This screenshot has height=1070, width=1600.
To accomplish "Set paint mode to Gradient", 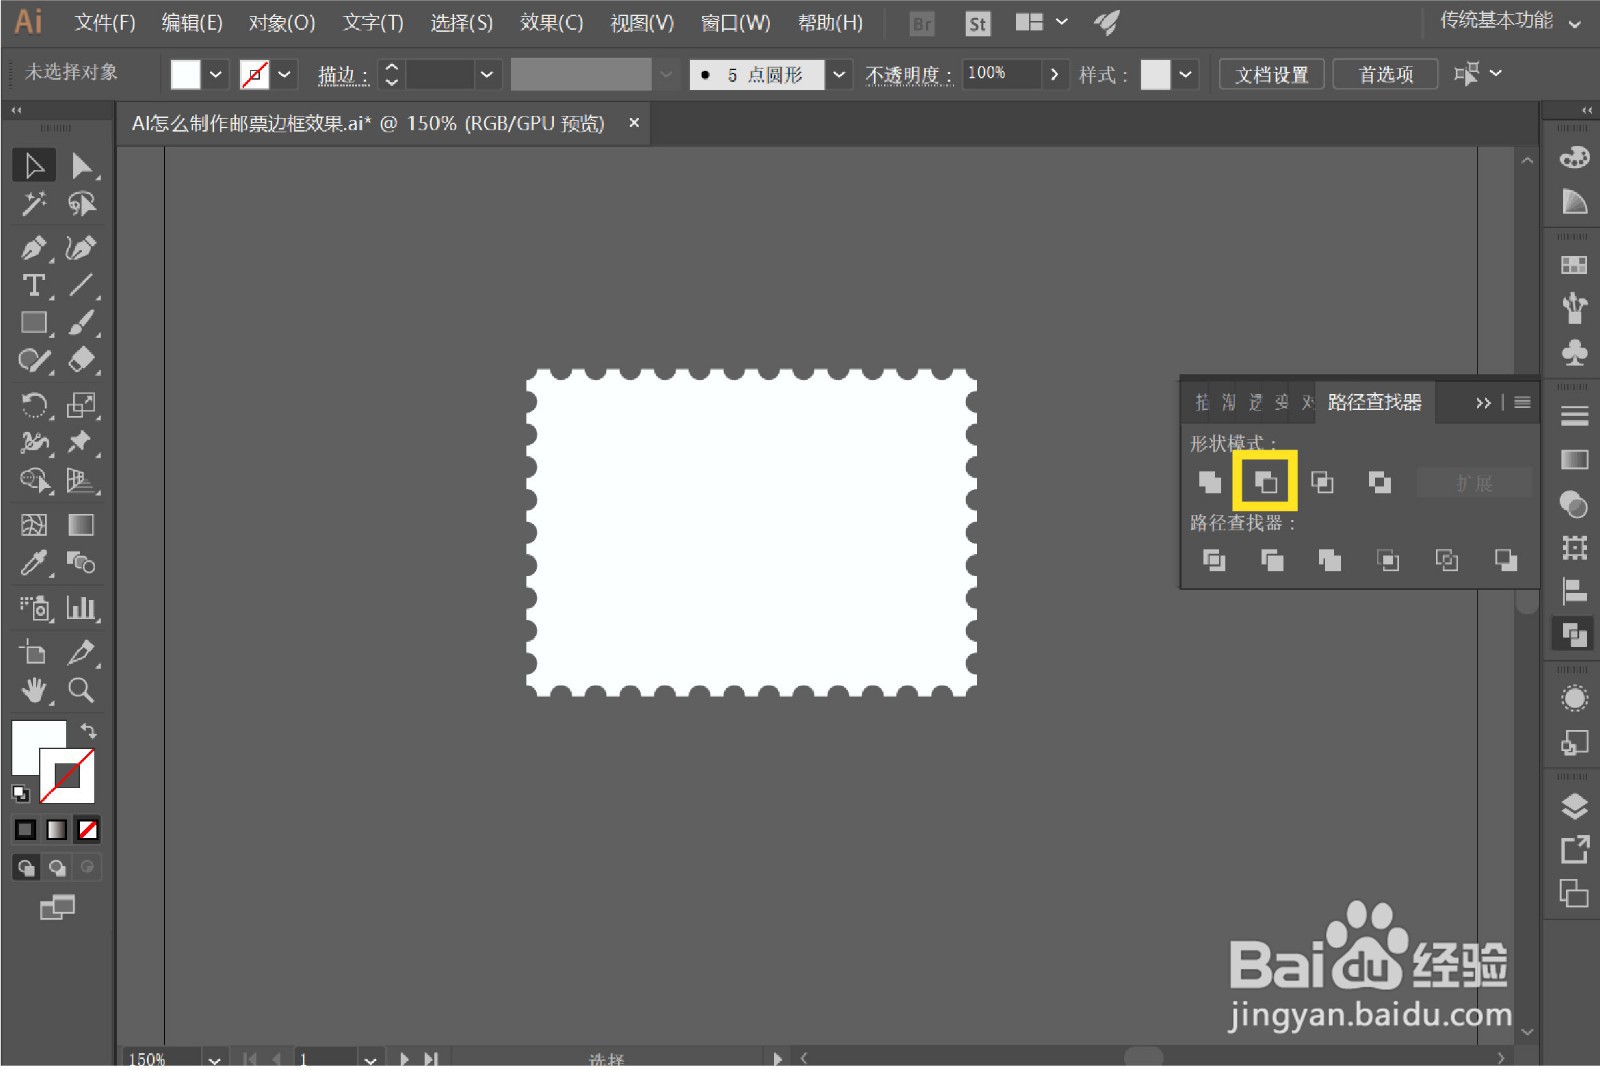I will (x=57, y=829).
